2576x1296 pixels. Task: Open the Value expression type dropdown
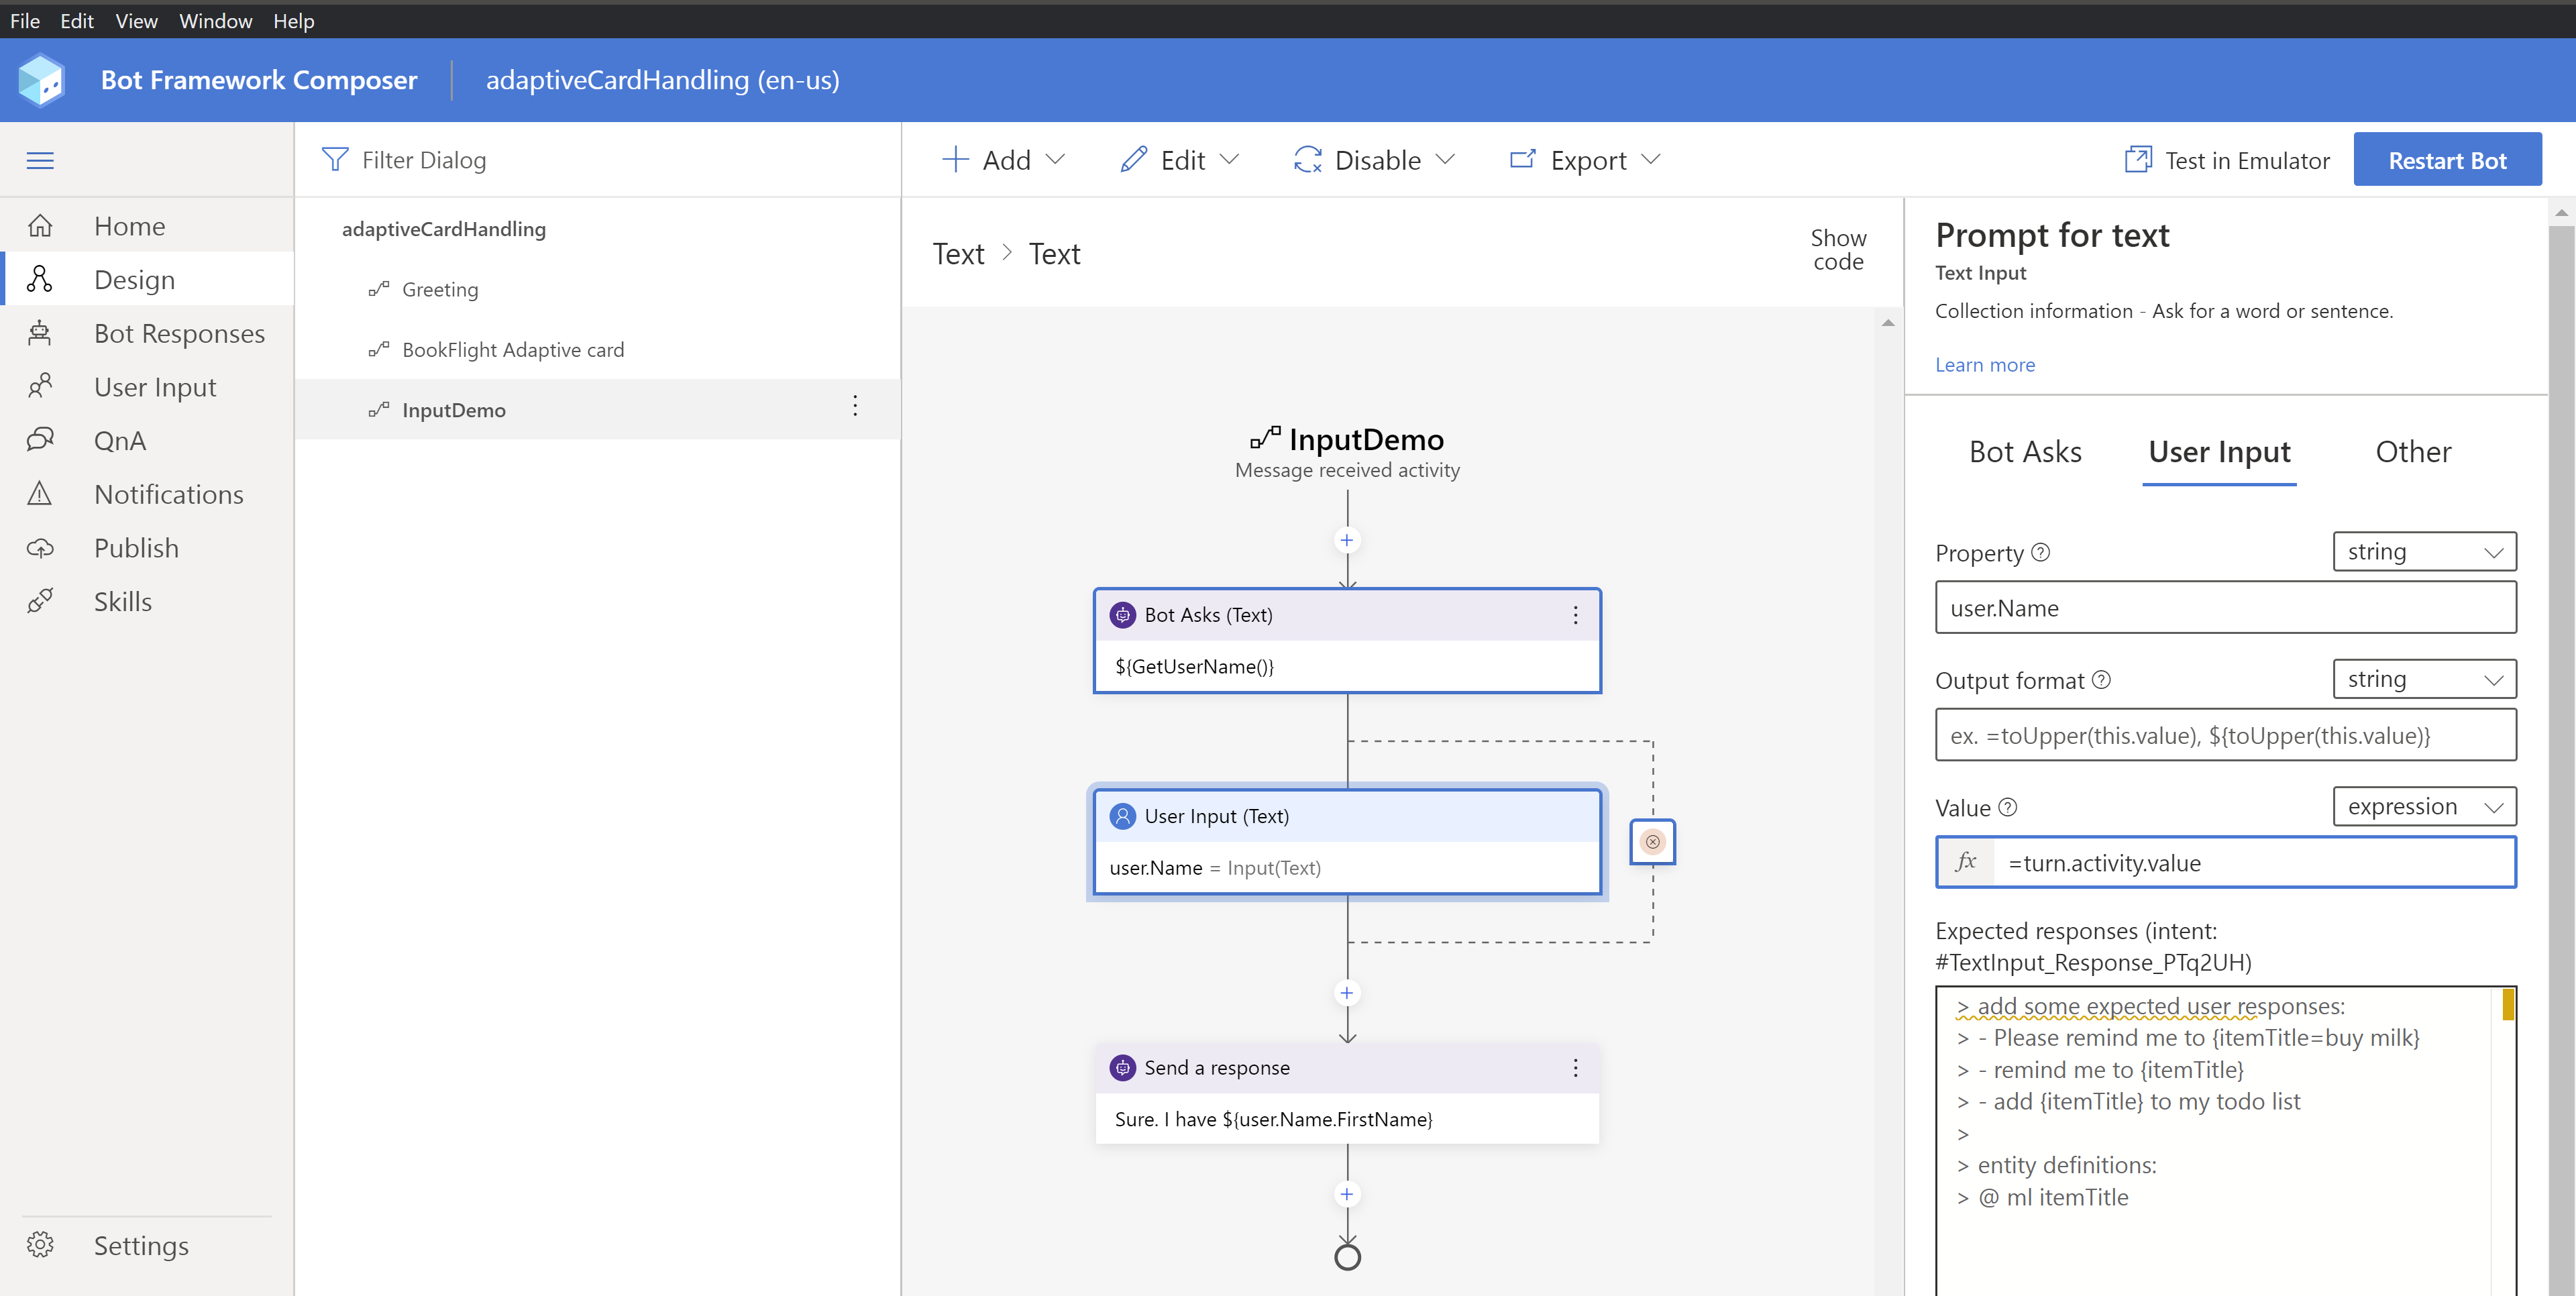pyautogui.click(x=2424, y=806)
